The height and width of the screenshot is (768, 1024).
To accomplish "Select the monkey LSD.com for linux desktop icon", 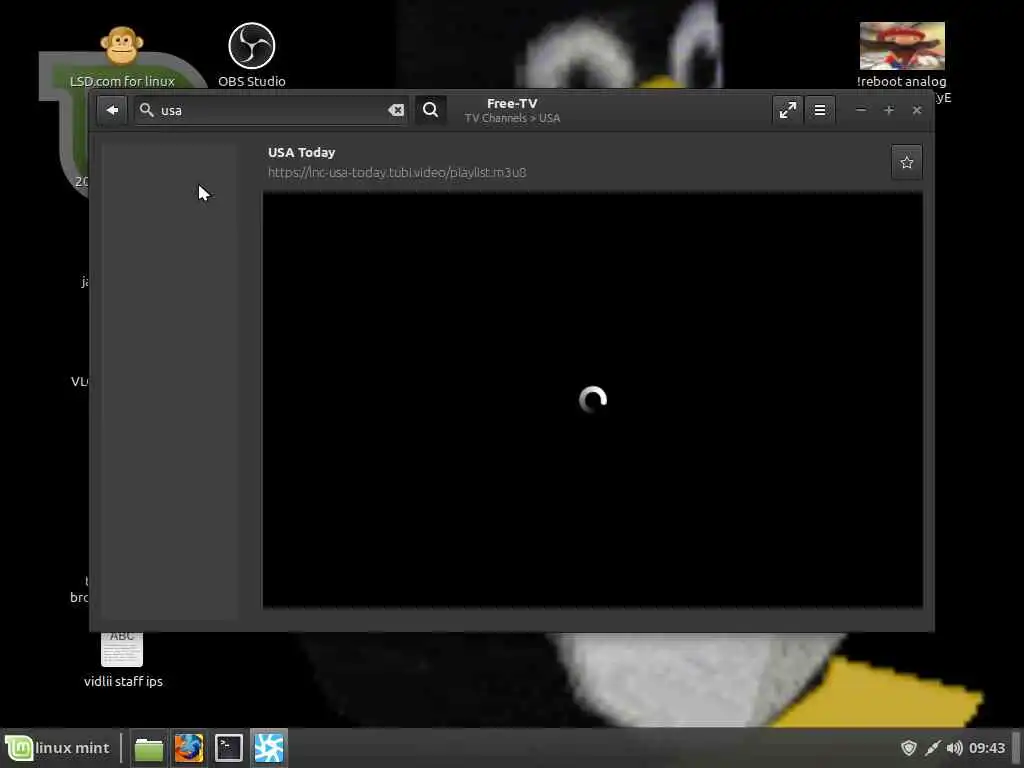I will point(122,57).
